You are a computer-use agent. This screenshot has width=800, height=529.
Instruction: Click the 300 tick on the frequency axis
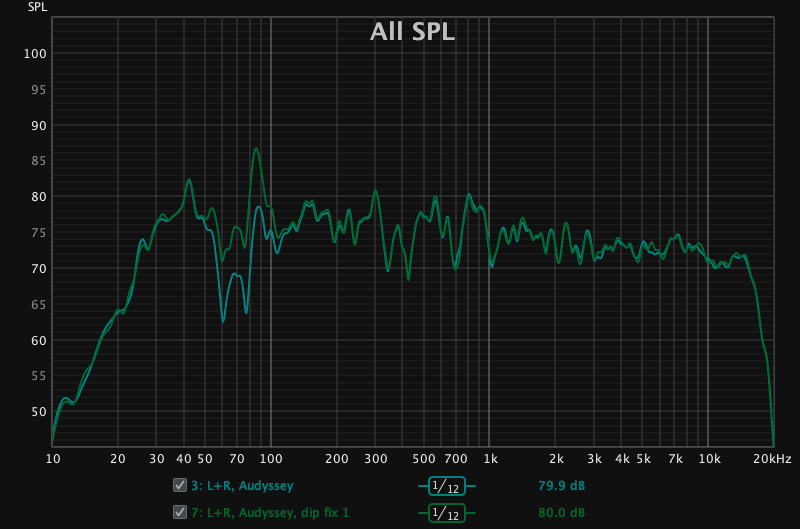tap(375, 459)
